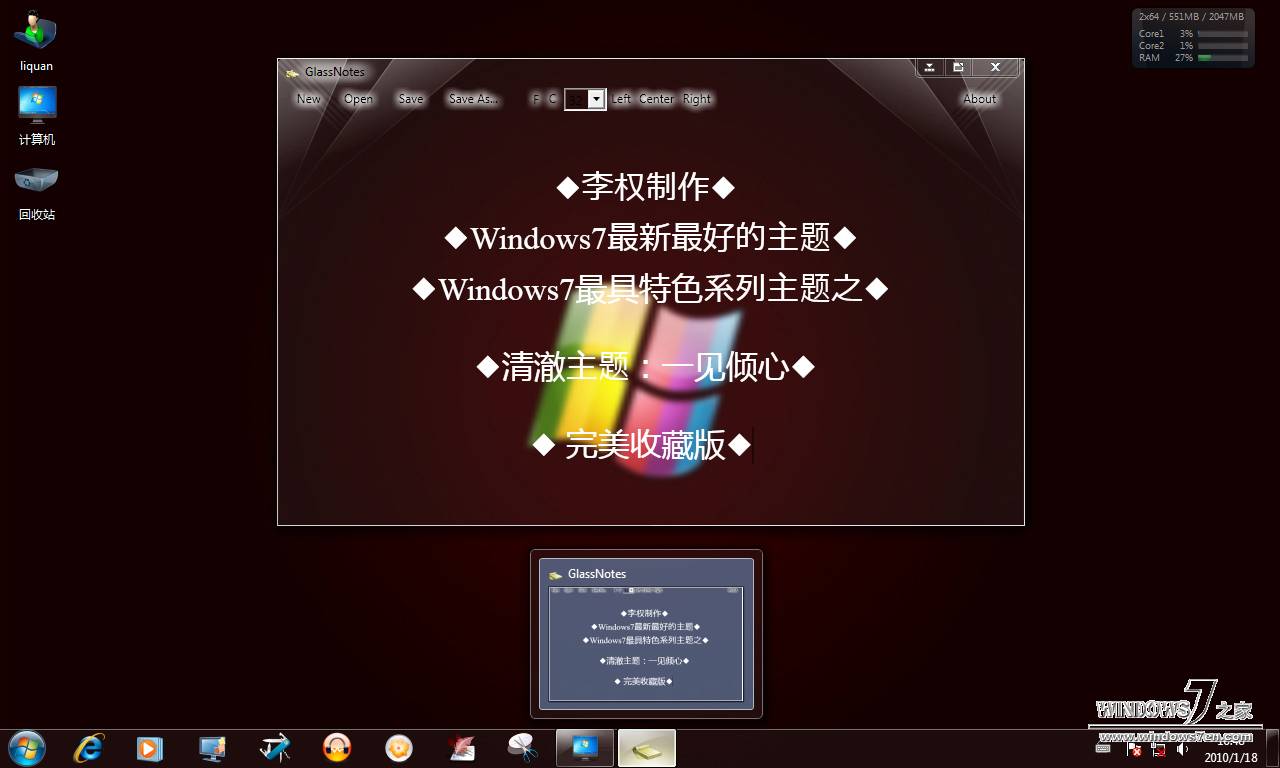
Task: Click the line Windows7最具特色系列主题之
Action: coord(650,289)
